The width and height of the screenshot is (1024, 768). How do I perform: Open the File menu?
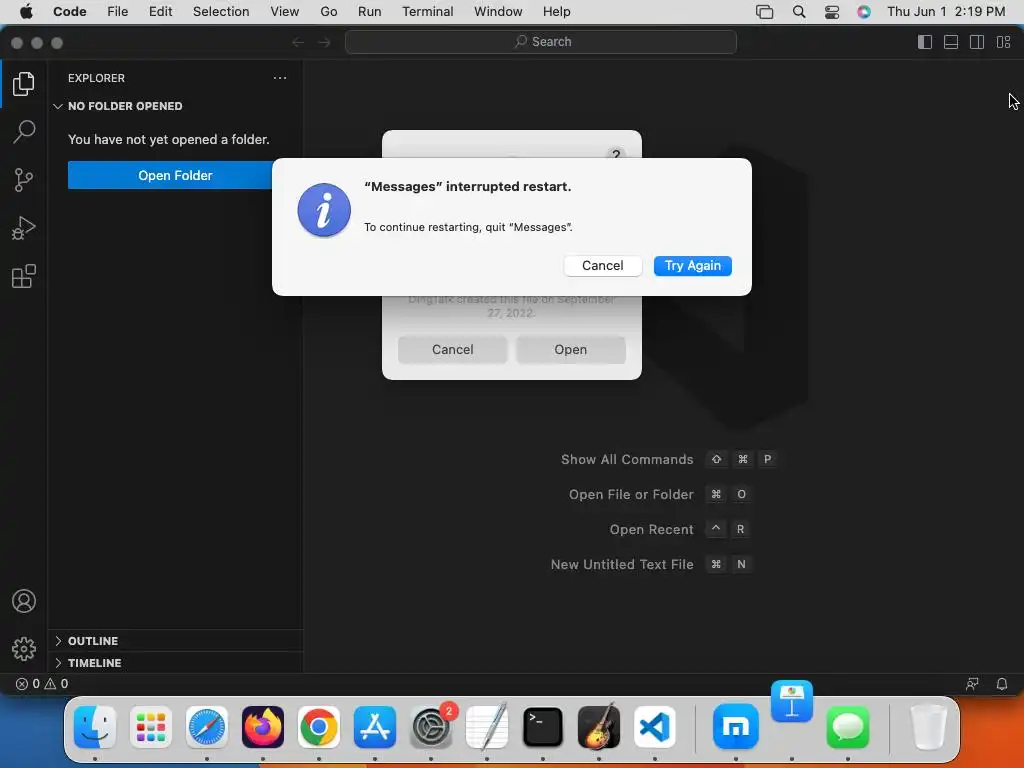click(x=118, y=12)
